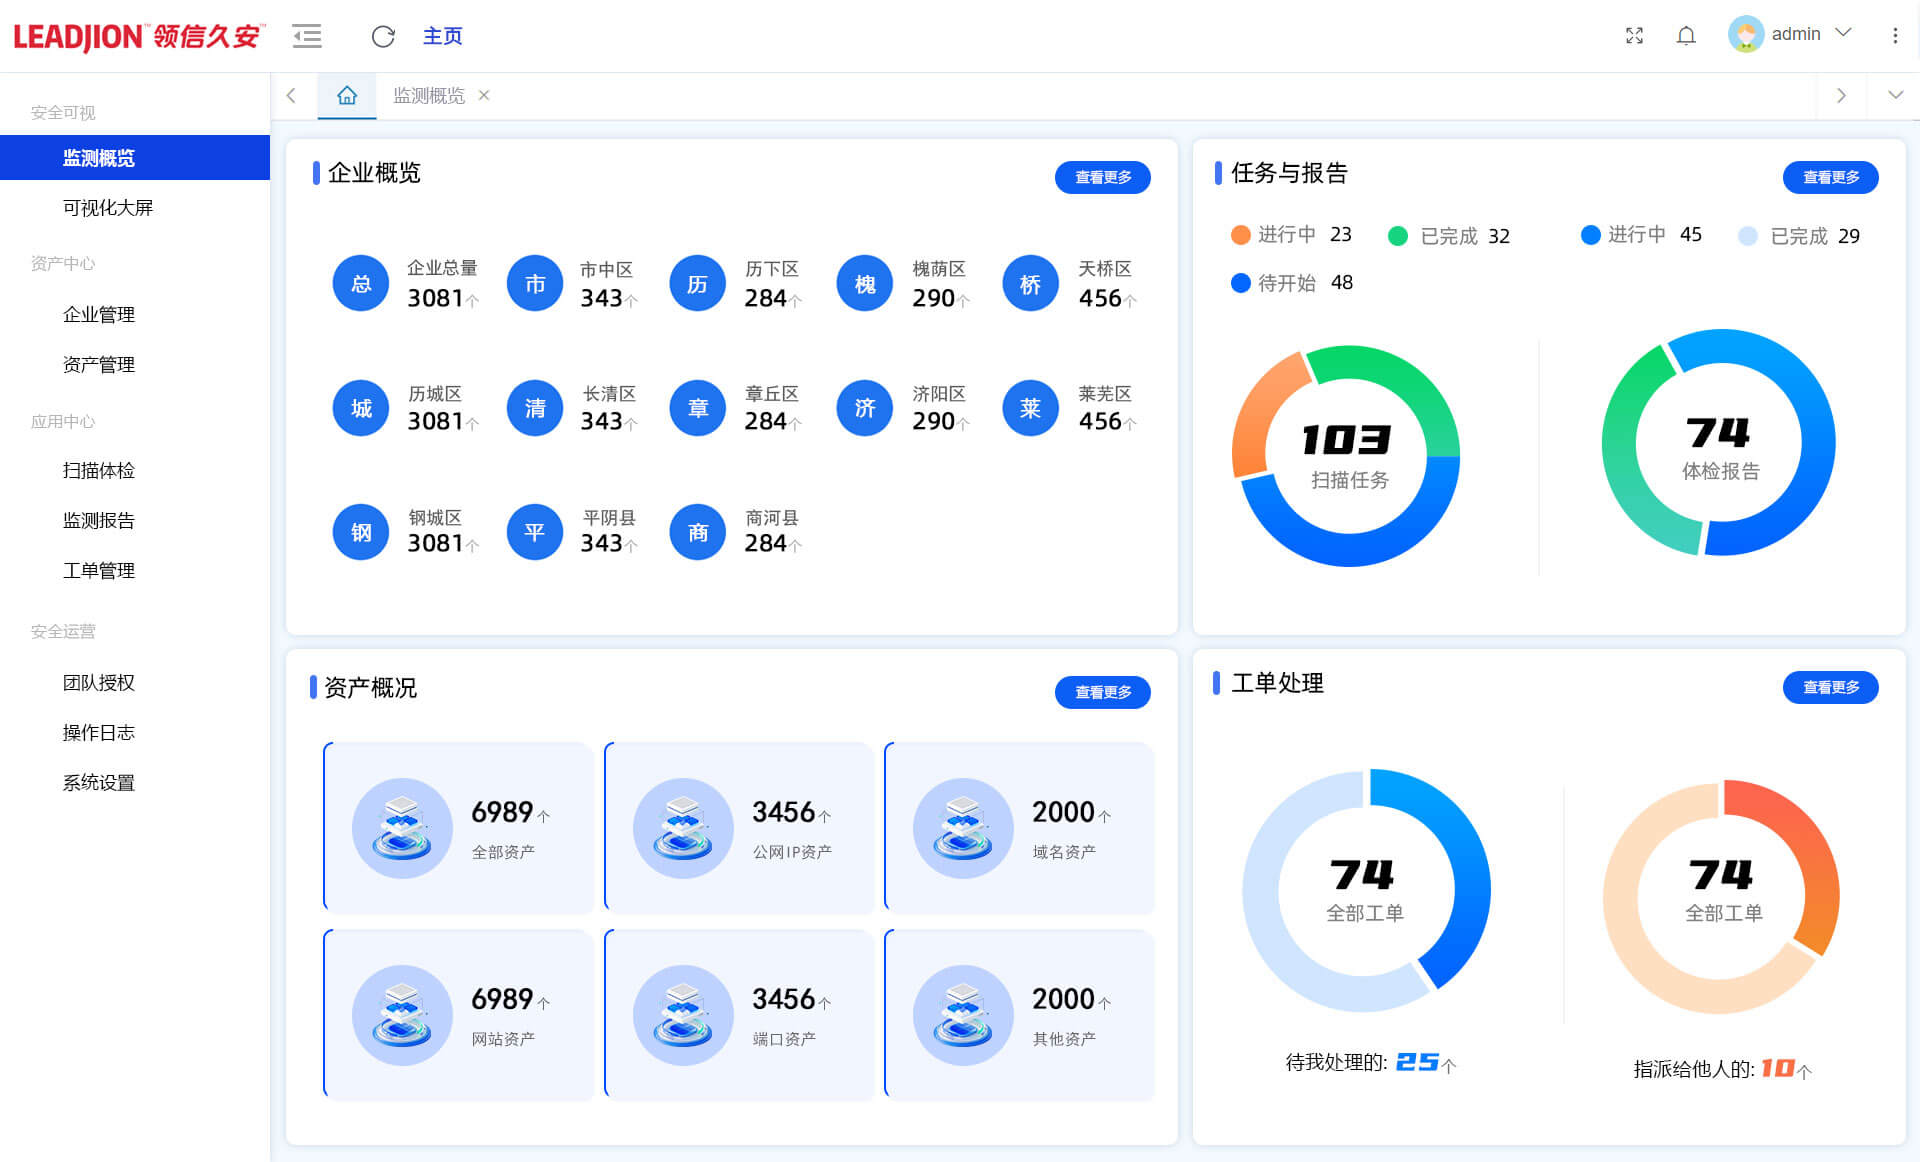Click the 网站资产 asset icon
The image size is (1920, 1162).
click(402, 1015)
